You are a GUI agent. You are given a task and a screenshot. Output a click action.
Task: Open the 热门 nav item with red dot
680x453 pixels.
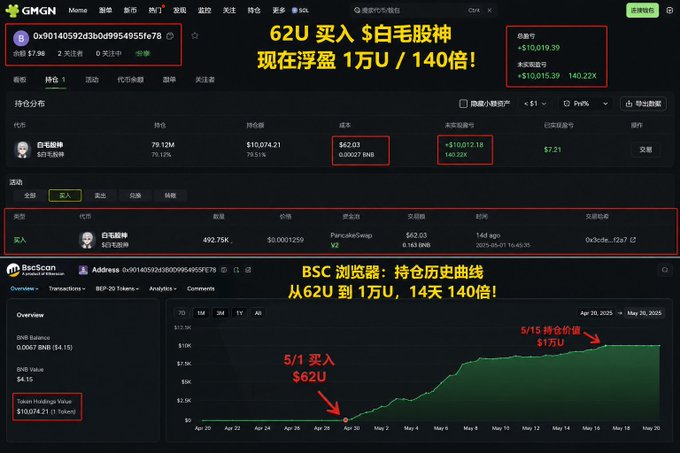point(155,10)
